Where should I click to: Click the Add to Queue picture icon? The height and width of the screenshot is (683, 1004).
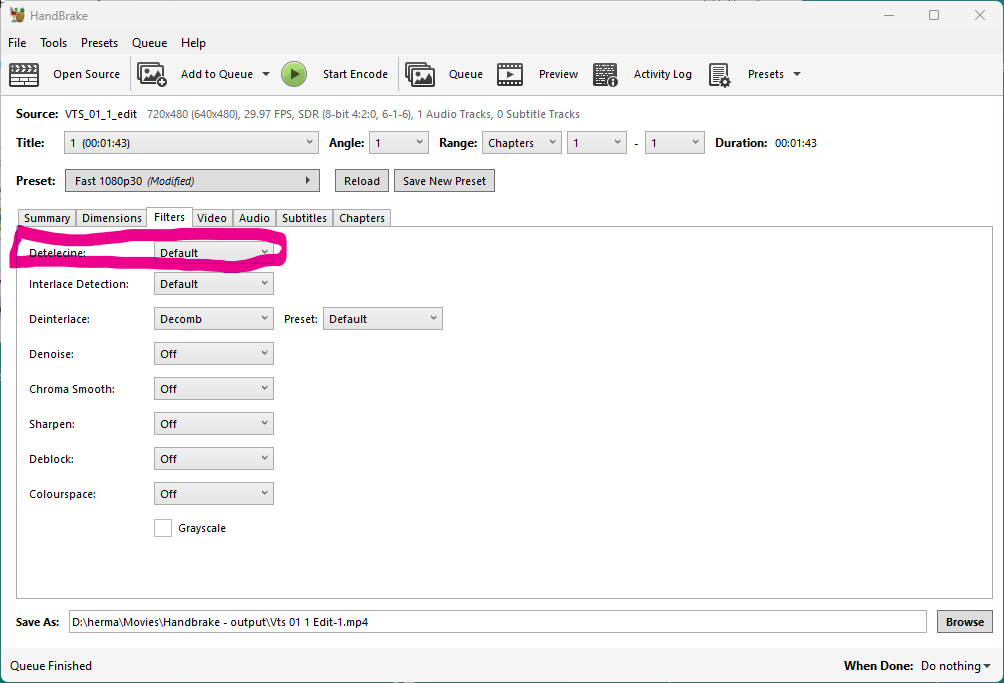[152, 74]
